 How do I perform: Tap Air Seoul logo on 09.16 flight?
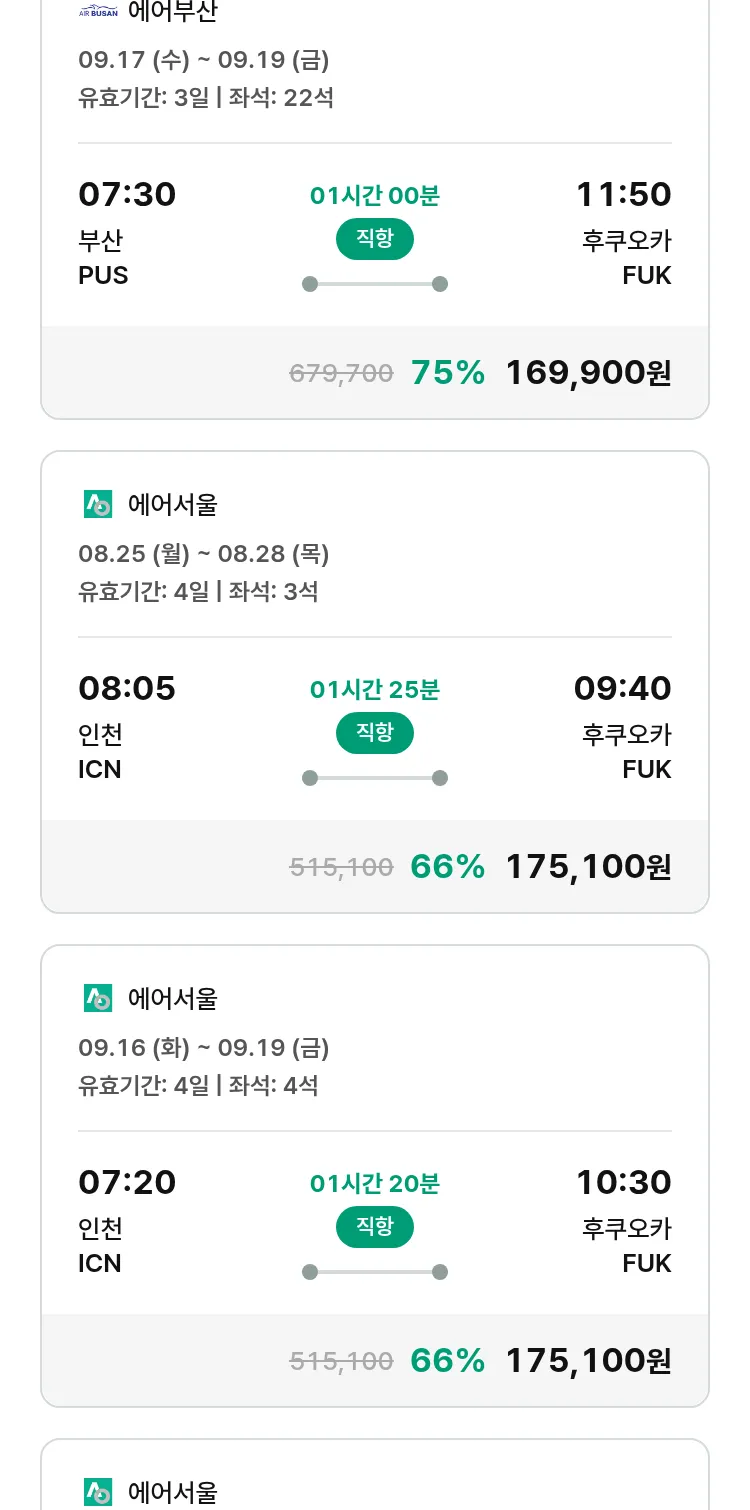pyautogui.click(x=98, y=998)
